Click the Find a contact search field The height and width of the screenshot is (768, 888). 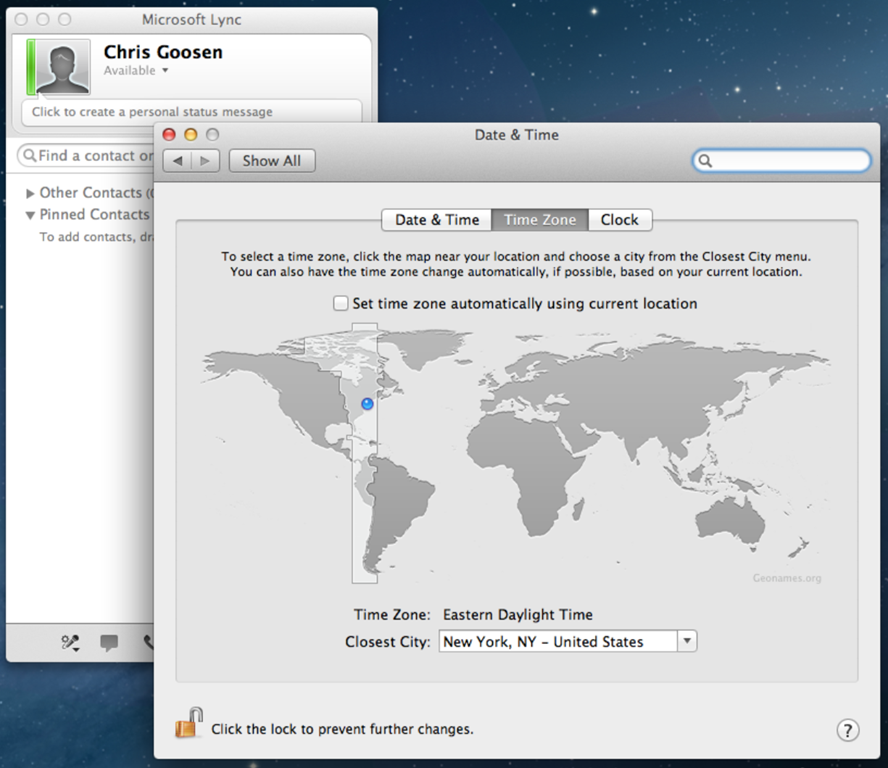pos(86,156)
